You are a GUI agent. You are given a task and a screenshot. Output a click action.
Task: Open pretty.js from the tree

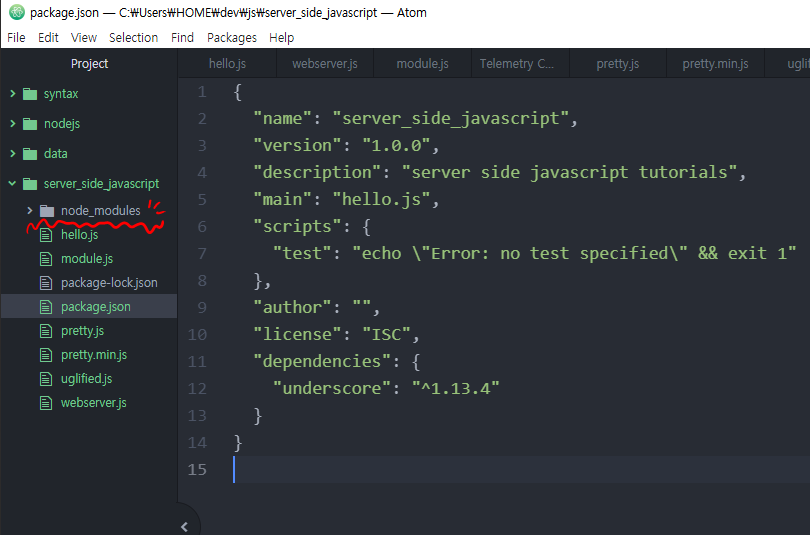[x=82, y=331]
